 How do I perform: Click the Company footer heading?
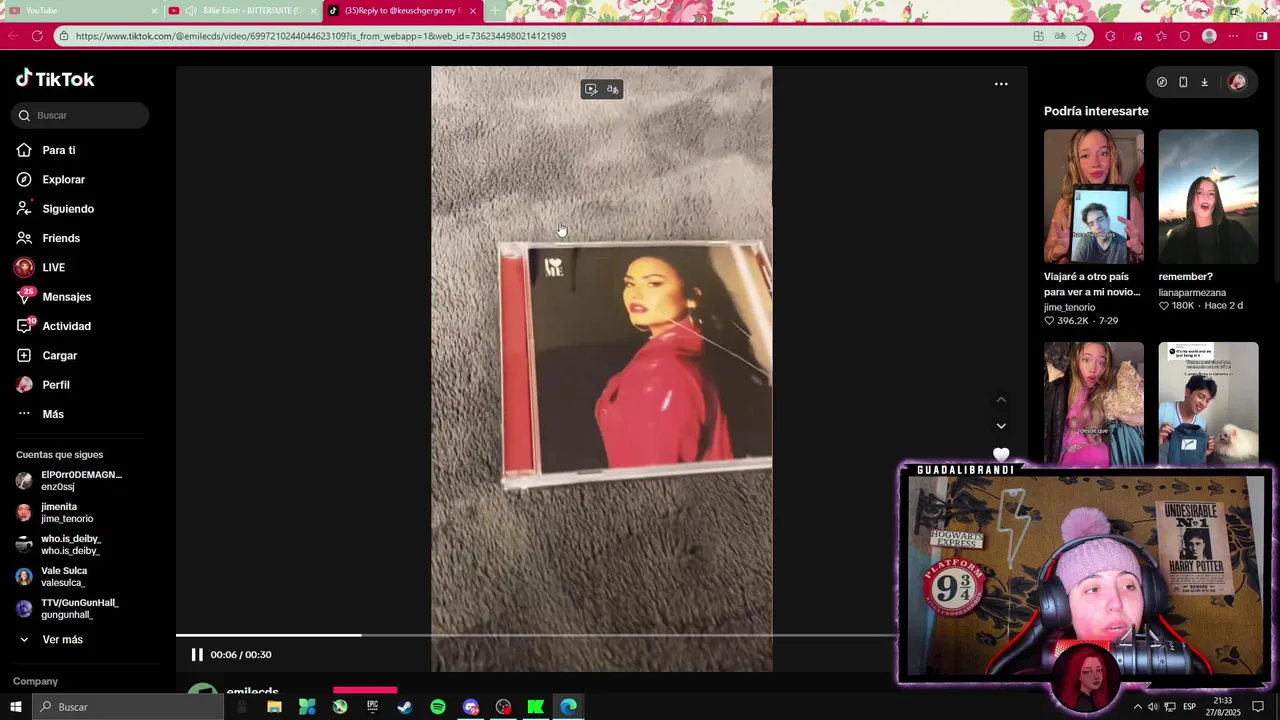(35, 681)
